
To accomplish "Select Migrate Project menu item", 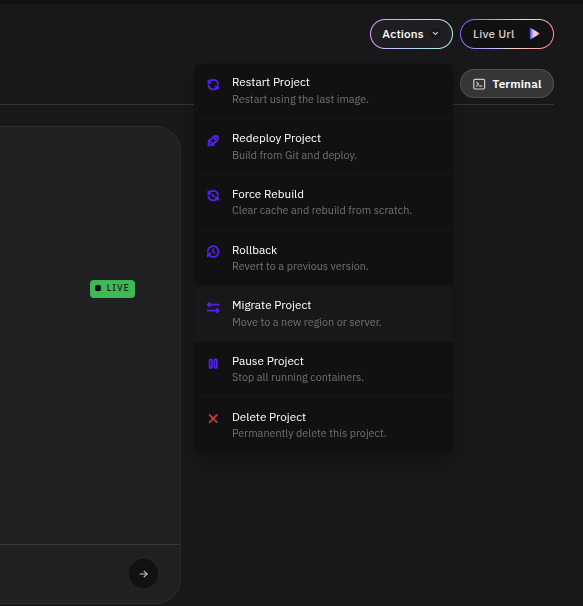I will (324, 313).
